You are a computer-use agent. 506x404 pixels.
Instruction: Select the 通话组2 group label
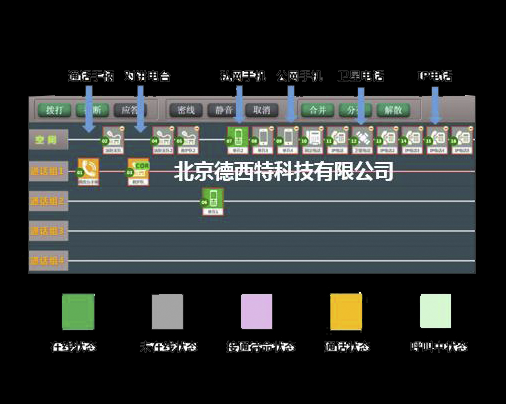48,201
